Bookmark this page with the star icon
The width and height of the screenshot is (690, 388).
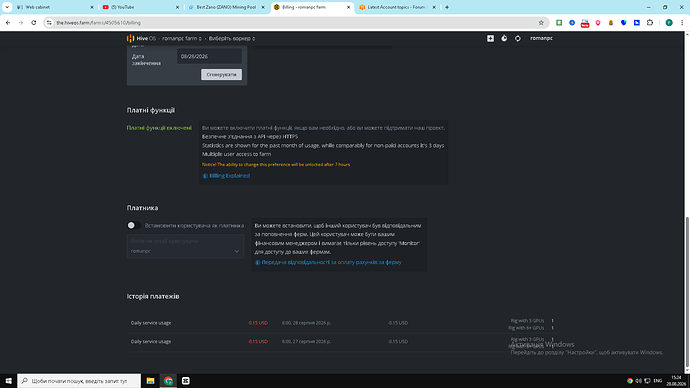tap(541, 23)
